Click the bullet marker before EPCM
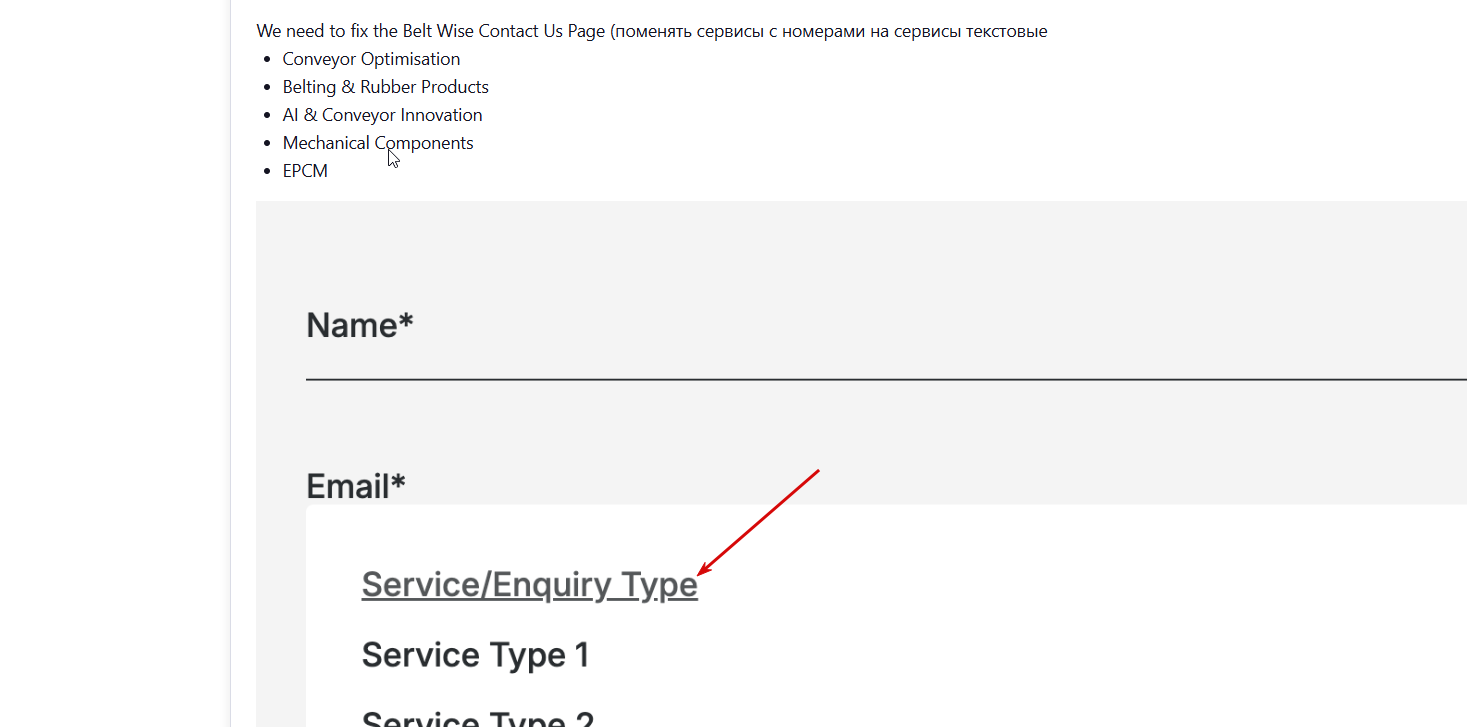The width and height of the screenshot is (1467, 727). [266, 172]
